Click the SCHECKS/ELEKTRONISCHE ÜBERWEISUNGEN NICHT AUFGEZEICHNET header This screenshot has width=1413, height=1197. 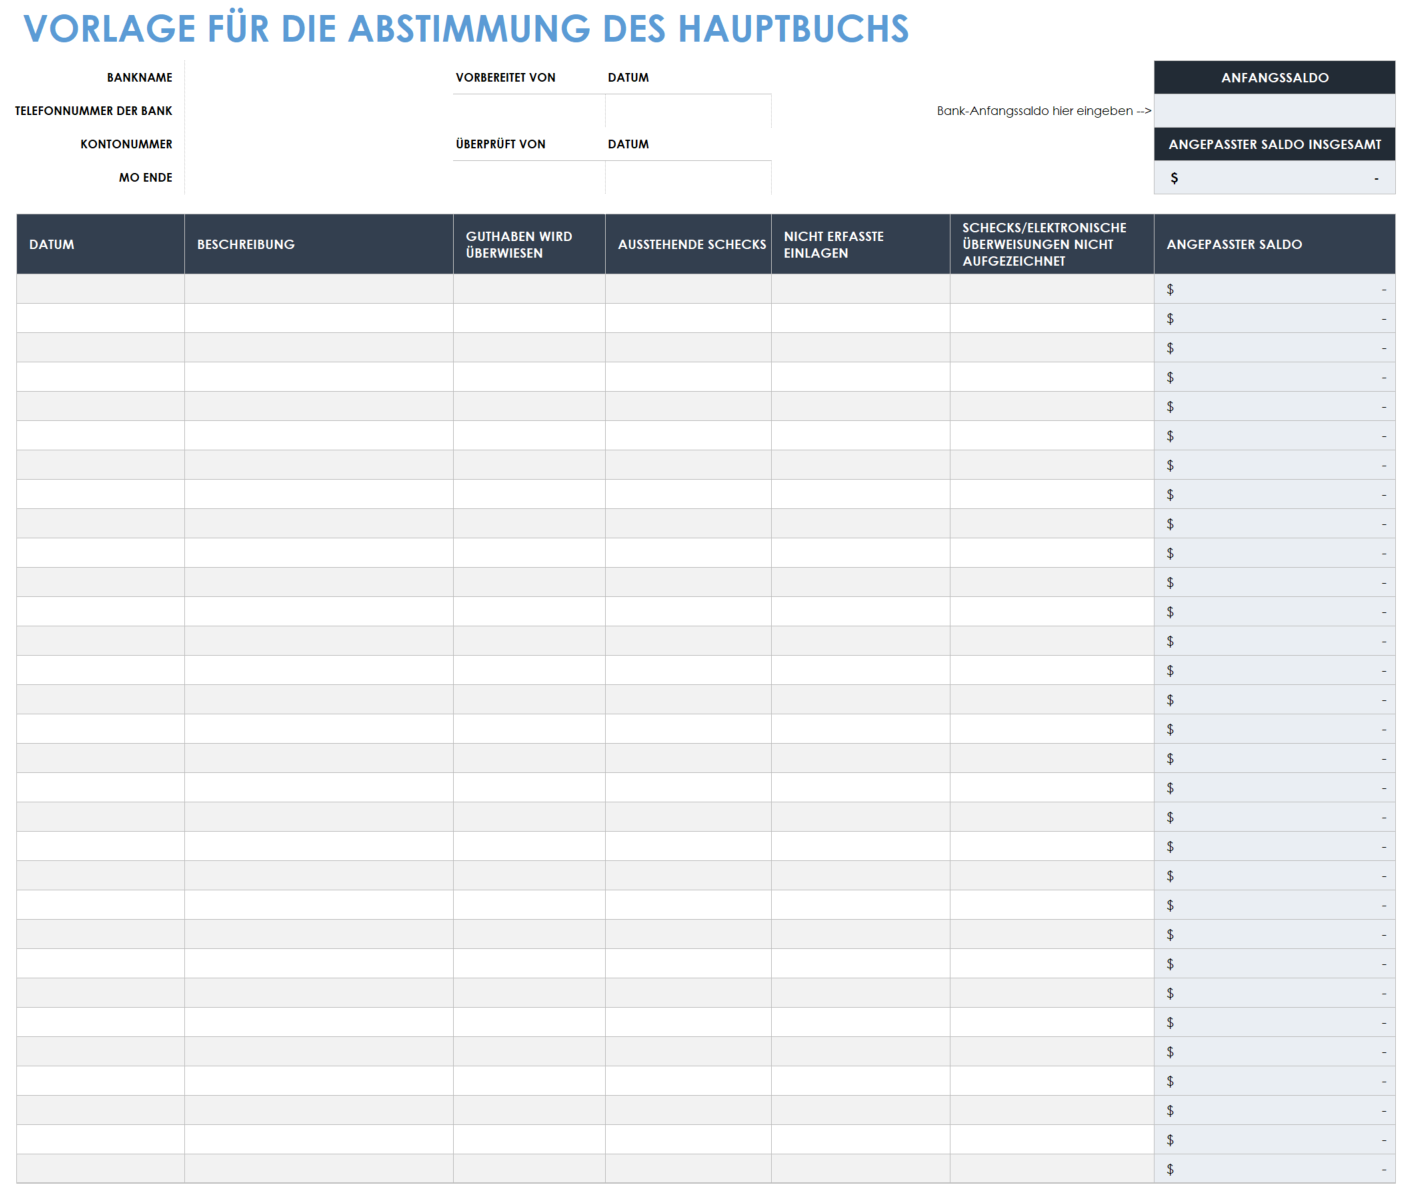pos(1052,244)
